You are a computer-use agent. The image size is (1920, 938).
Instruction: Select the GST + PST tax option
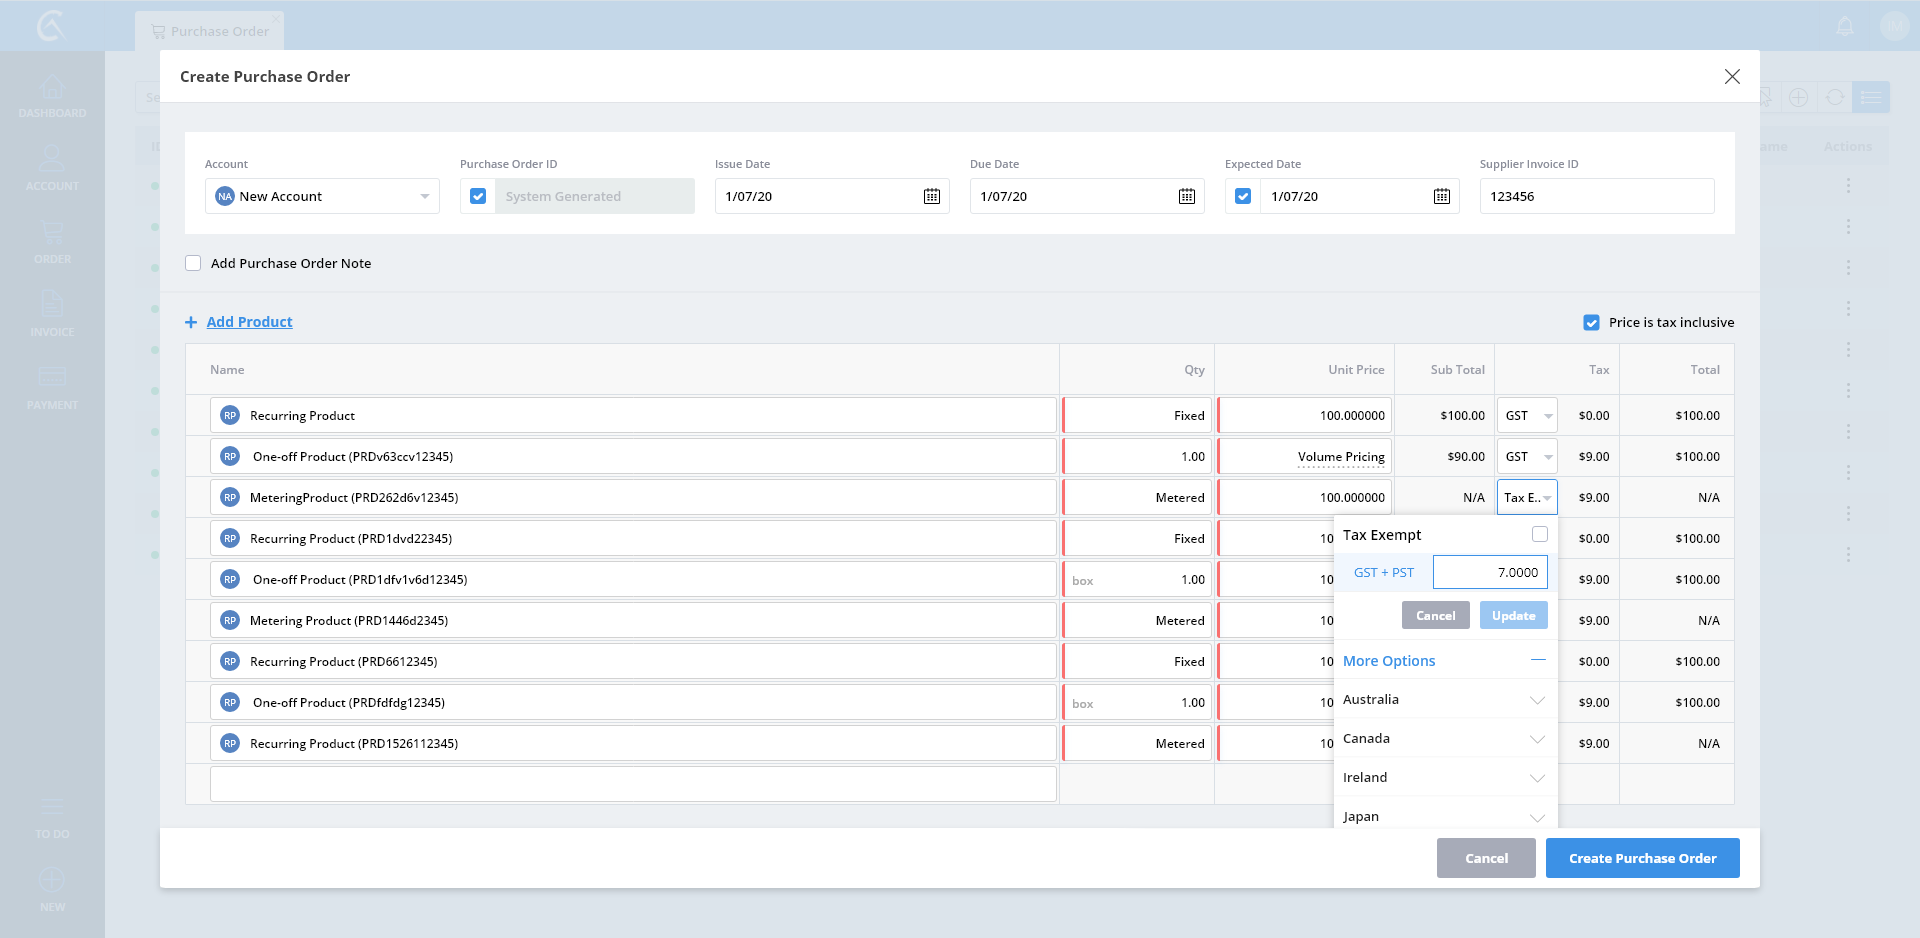(x=1383, y=572)
